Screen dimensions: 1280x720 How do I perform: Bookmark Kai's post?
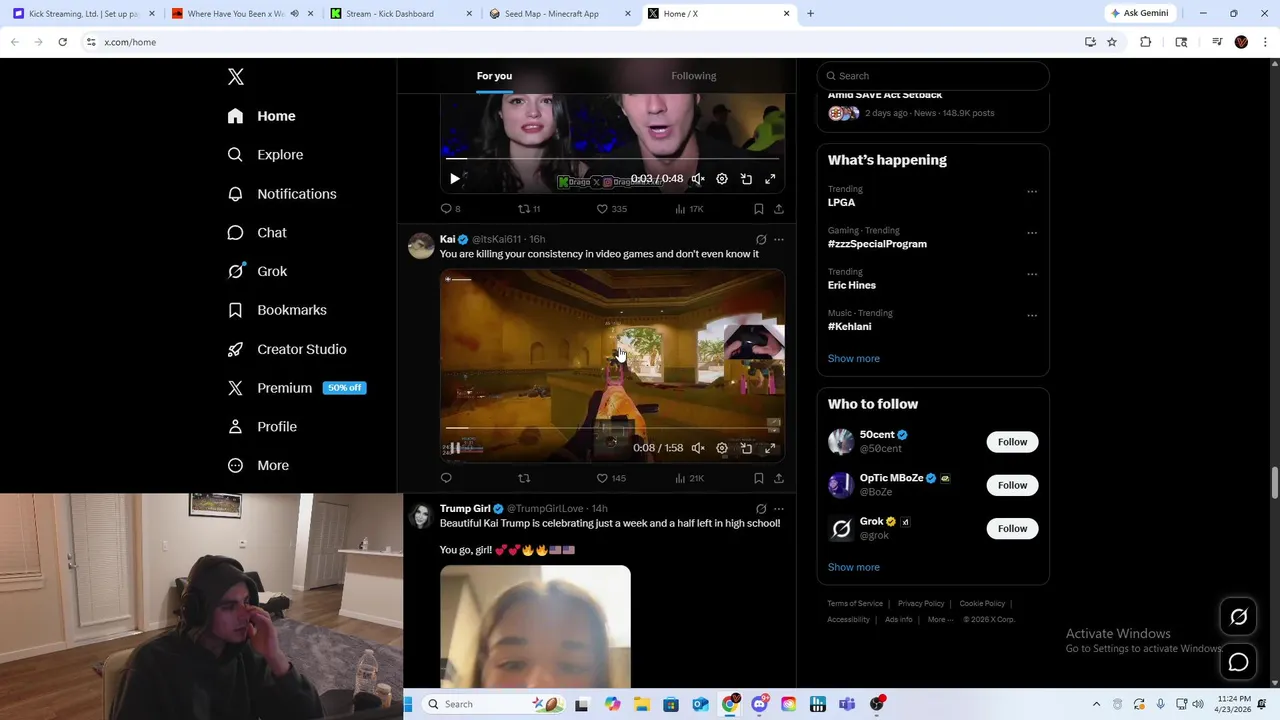(758, 478)
